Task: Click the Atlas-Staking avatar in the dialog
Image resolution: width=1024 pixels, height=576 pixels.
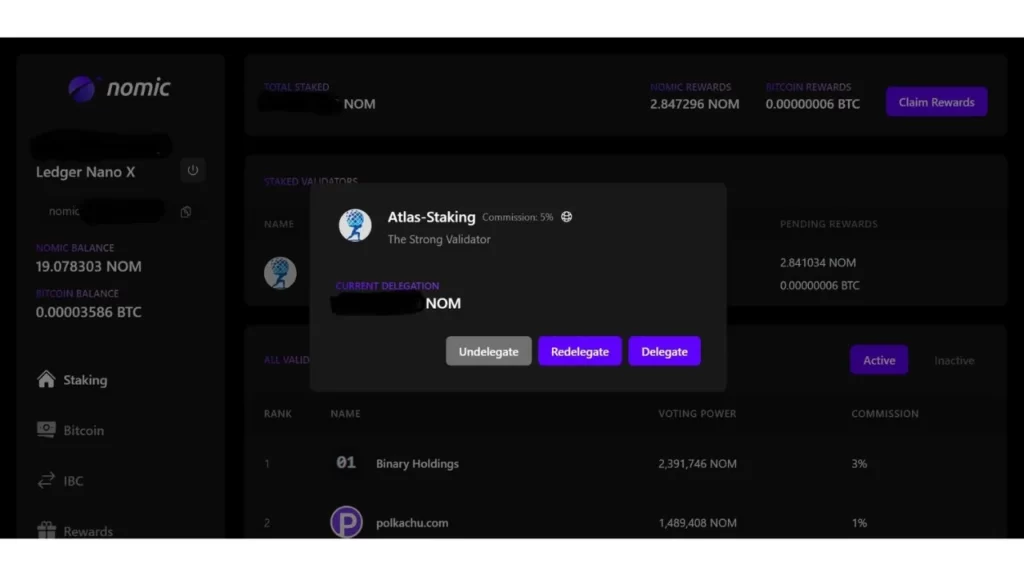Action: point(355,225)
